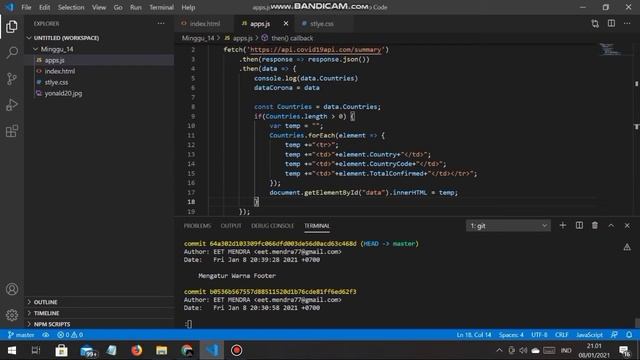The width and height of the screenshot is (640, 360).
Task: Open the terminal selector dropdown '1: git'
Action: pyautogui.click(x=508, y=226)
